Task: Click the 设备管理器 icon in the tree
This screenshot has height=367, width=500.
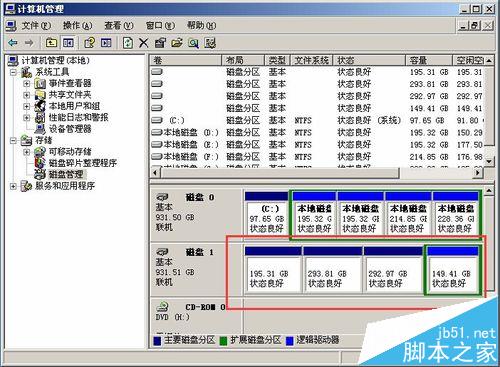Action: point(40,129)
